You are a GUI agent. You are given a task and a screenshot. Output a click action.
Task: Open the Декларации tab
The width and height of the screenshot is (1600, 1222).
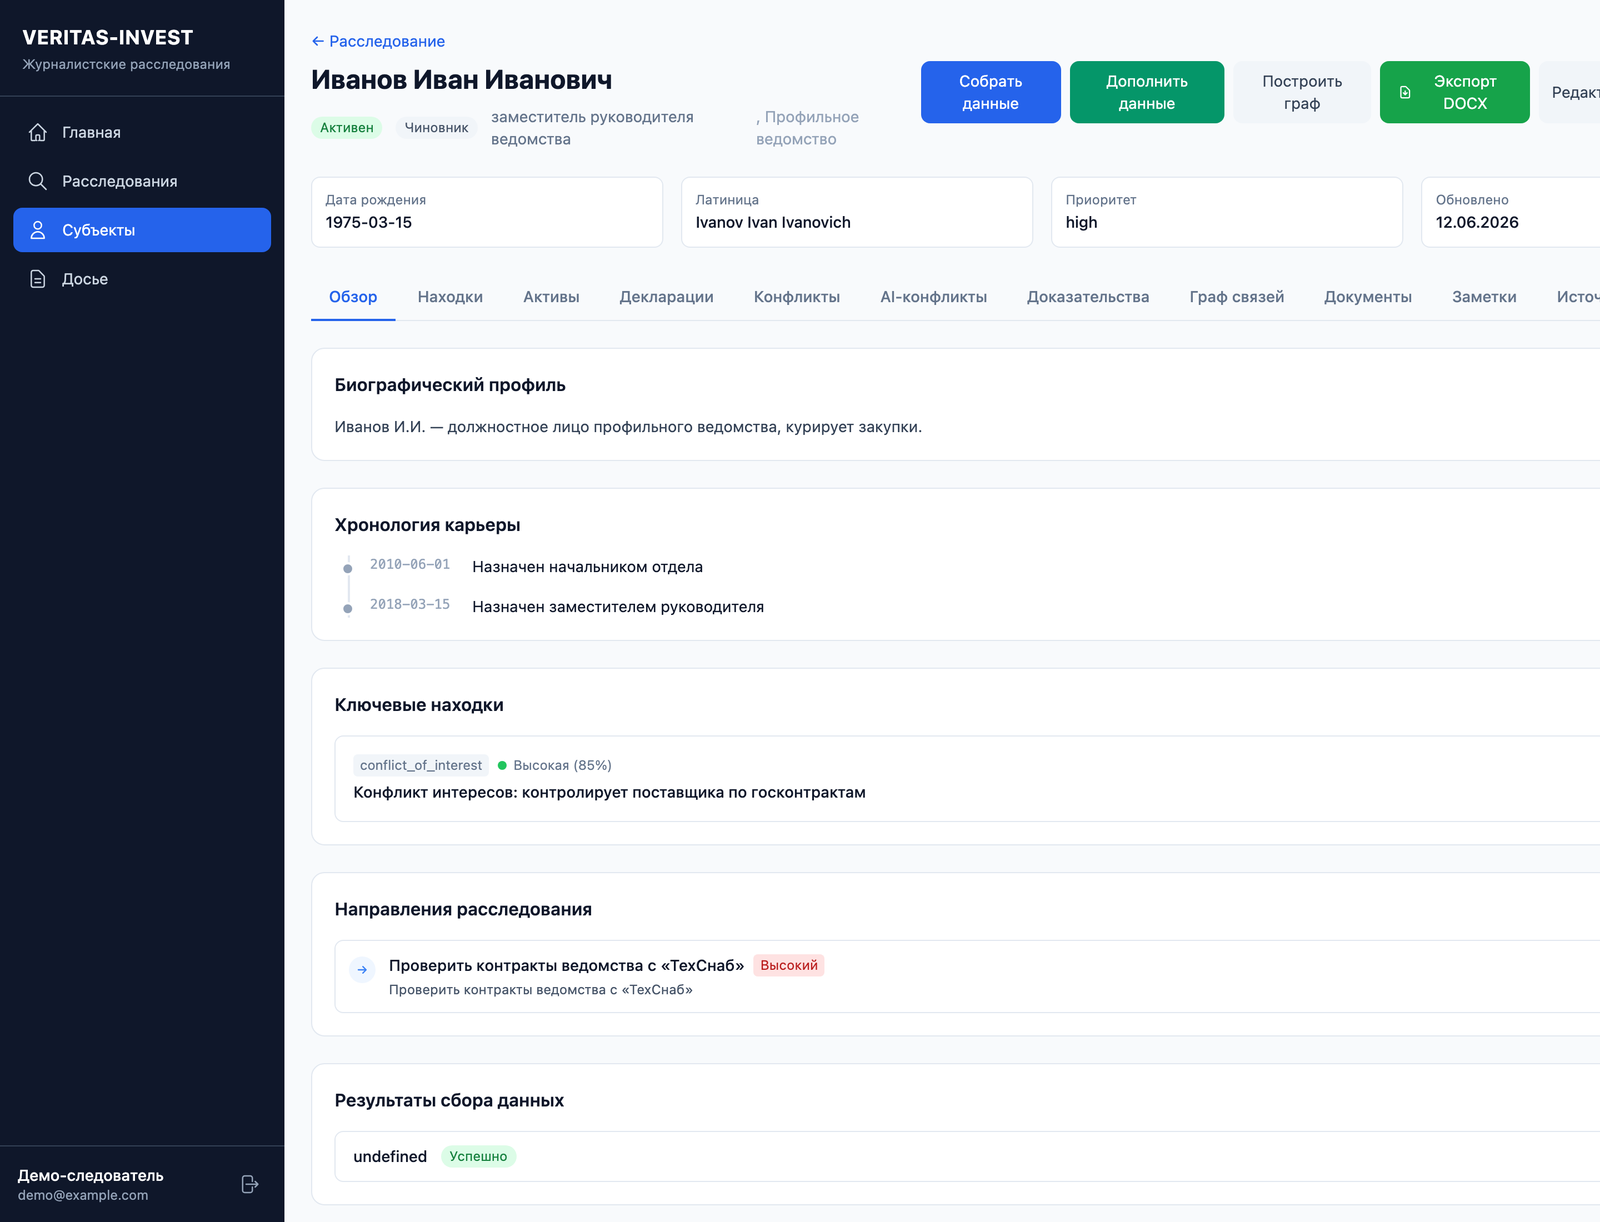[666, 297]
